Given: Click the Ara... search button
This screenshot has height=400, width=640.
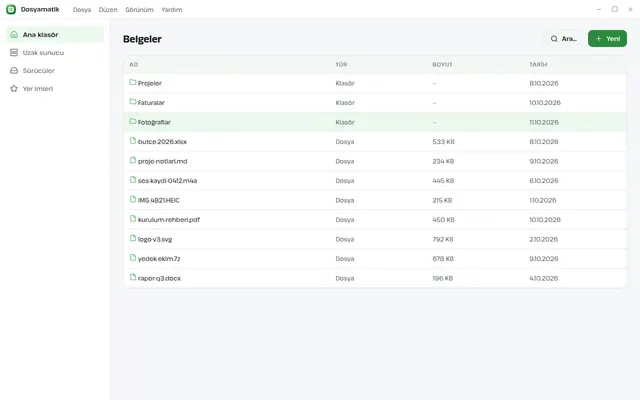Looking at the screenshot, I should pyautogui.click(x=563, y=39).
